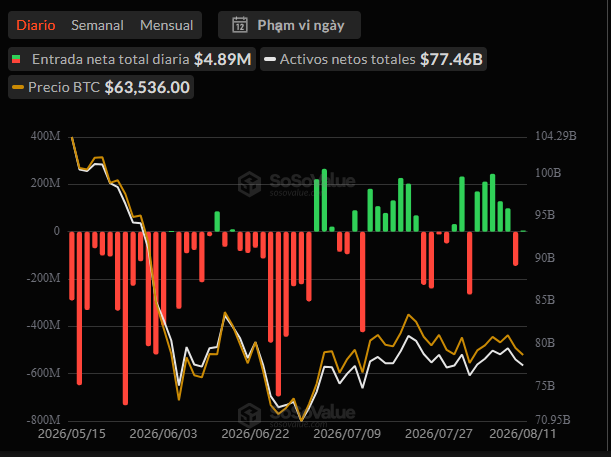Switch to the Diario tab
The height and width of the screenshot is (457, 611).
[x=36, y=25]
